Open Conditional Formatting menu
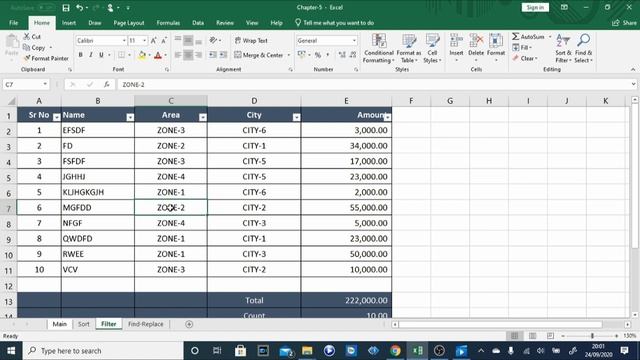640x360 pixels. click(x=379, y=48)
